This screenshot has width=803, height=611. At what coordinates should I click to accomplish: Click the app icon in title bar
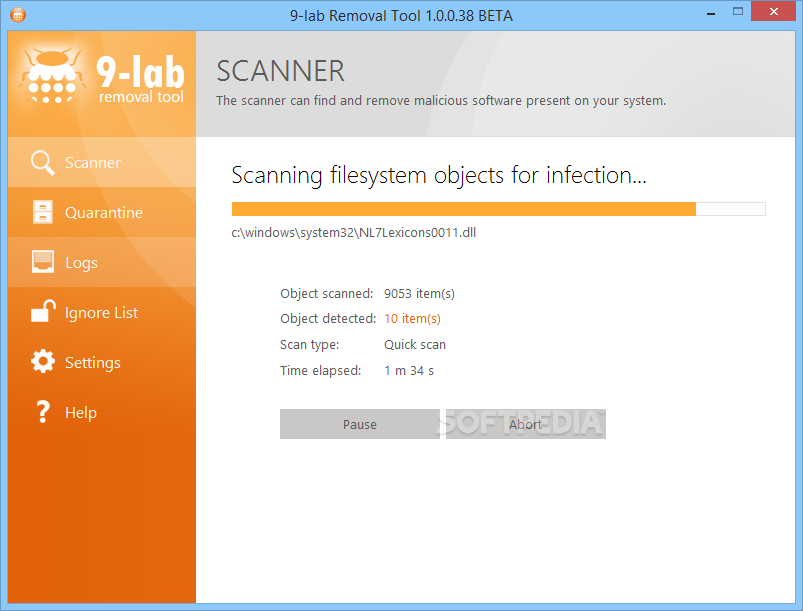[18, 15]
